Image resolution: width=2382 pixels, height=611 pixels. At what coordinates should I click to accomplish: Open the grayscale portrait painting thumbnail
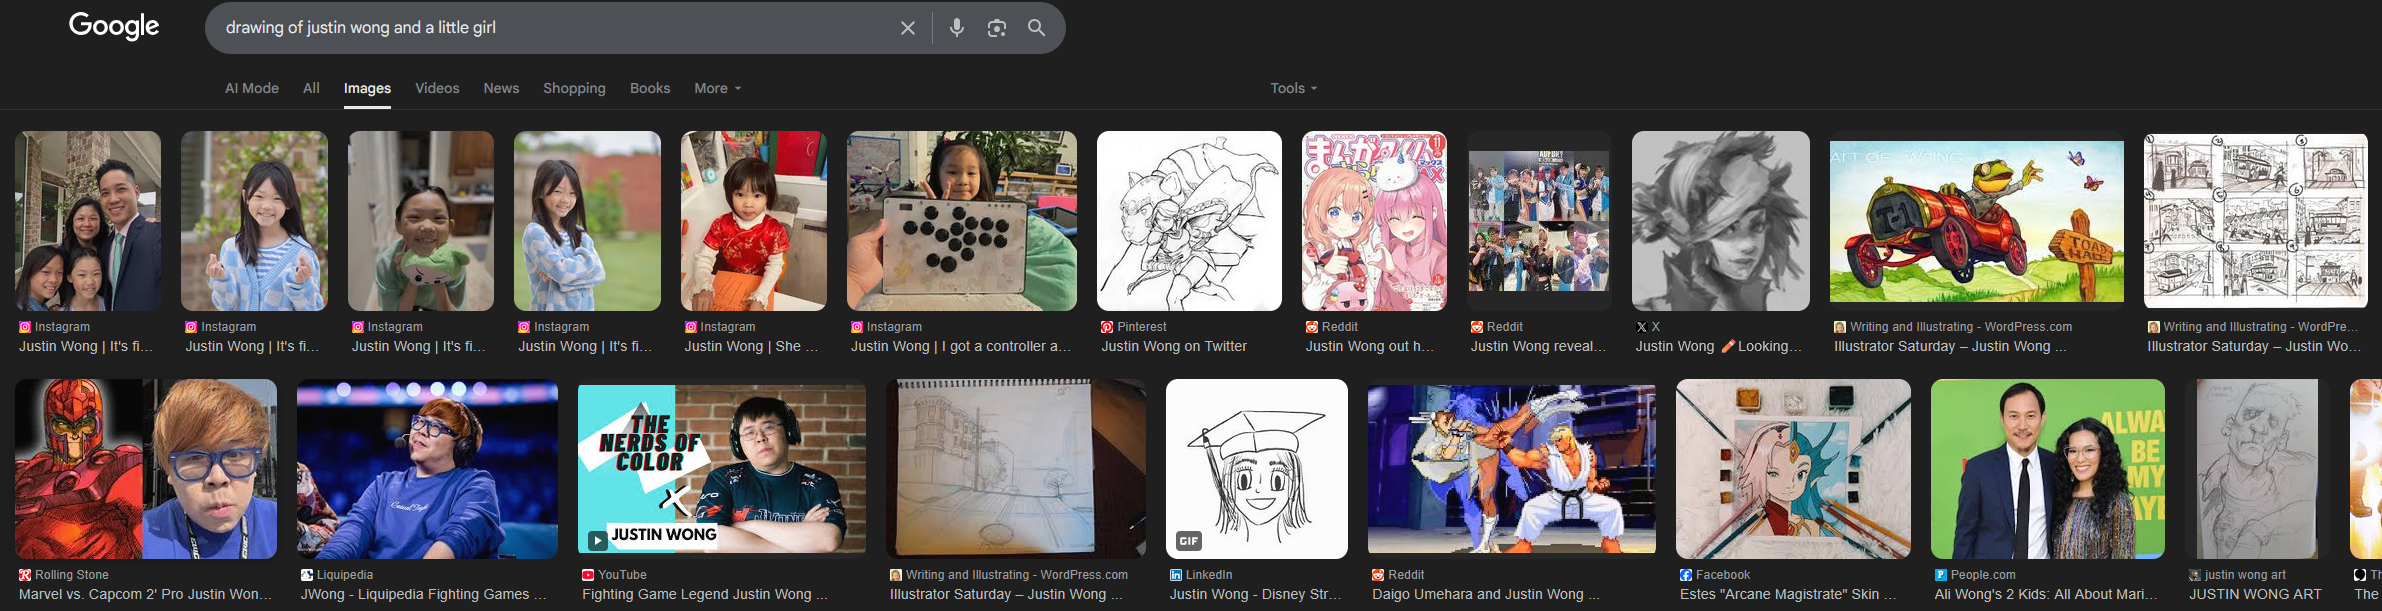coord(1721,221)
